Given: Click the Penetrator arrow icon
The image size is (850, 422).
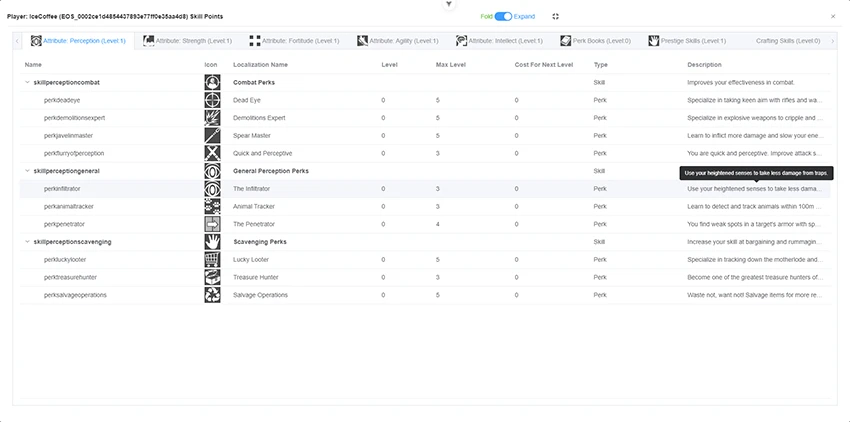Looking at the screenshot, I should click(x=212, y=224).
